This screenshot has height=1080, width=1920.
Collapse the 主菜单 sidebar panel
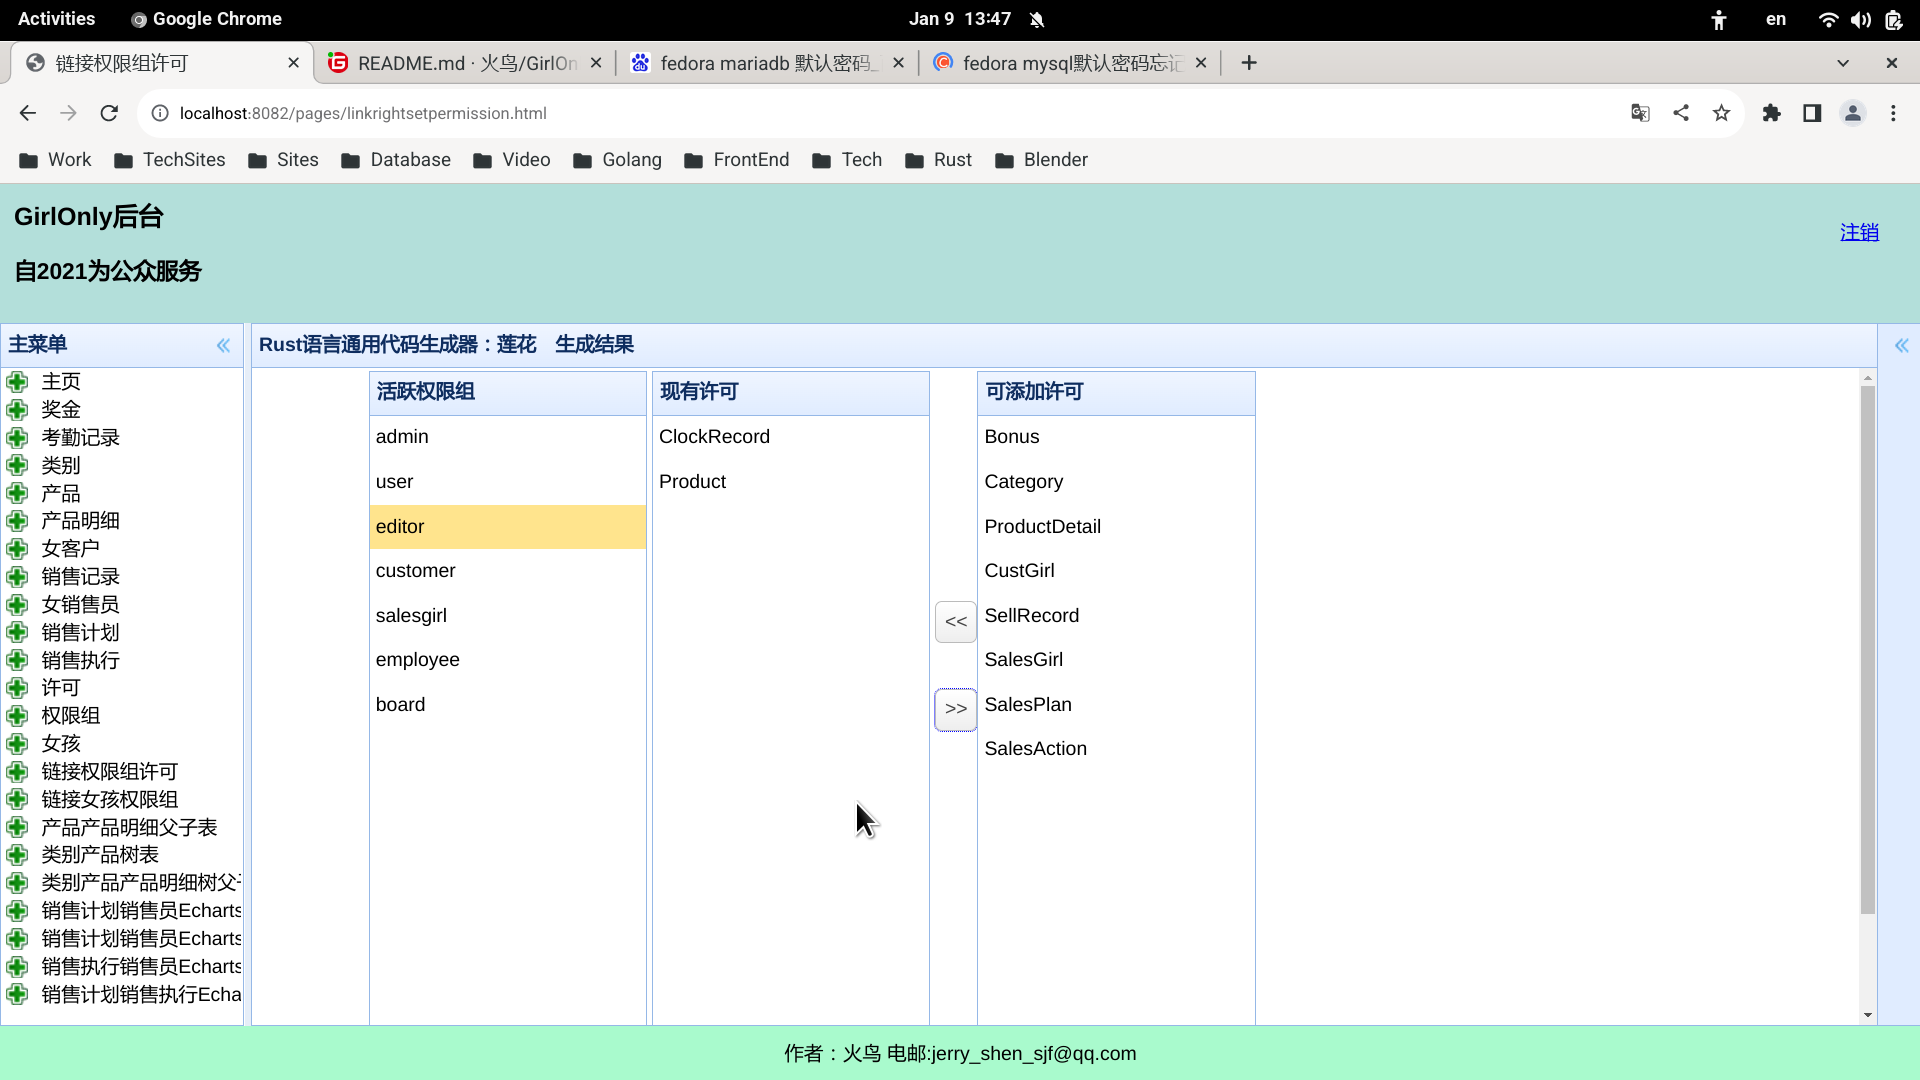click(x=223, y=345)
